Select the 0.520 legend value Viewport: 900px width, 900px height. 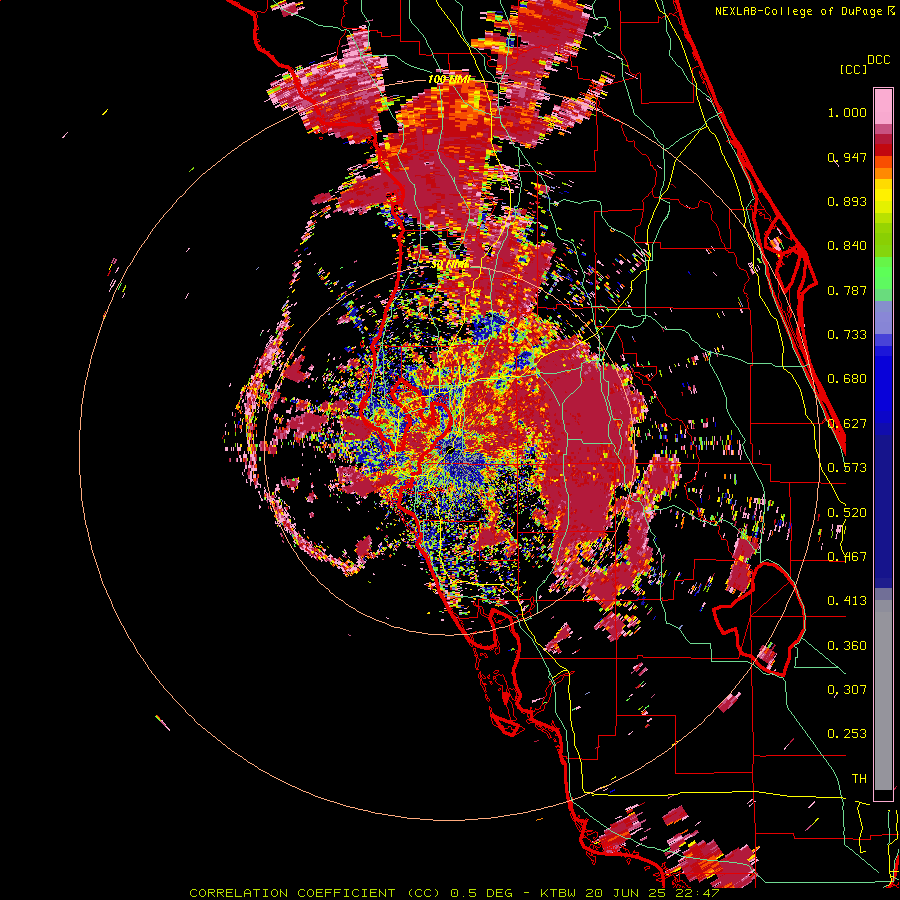point(847,513)
